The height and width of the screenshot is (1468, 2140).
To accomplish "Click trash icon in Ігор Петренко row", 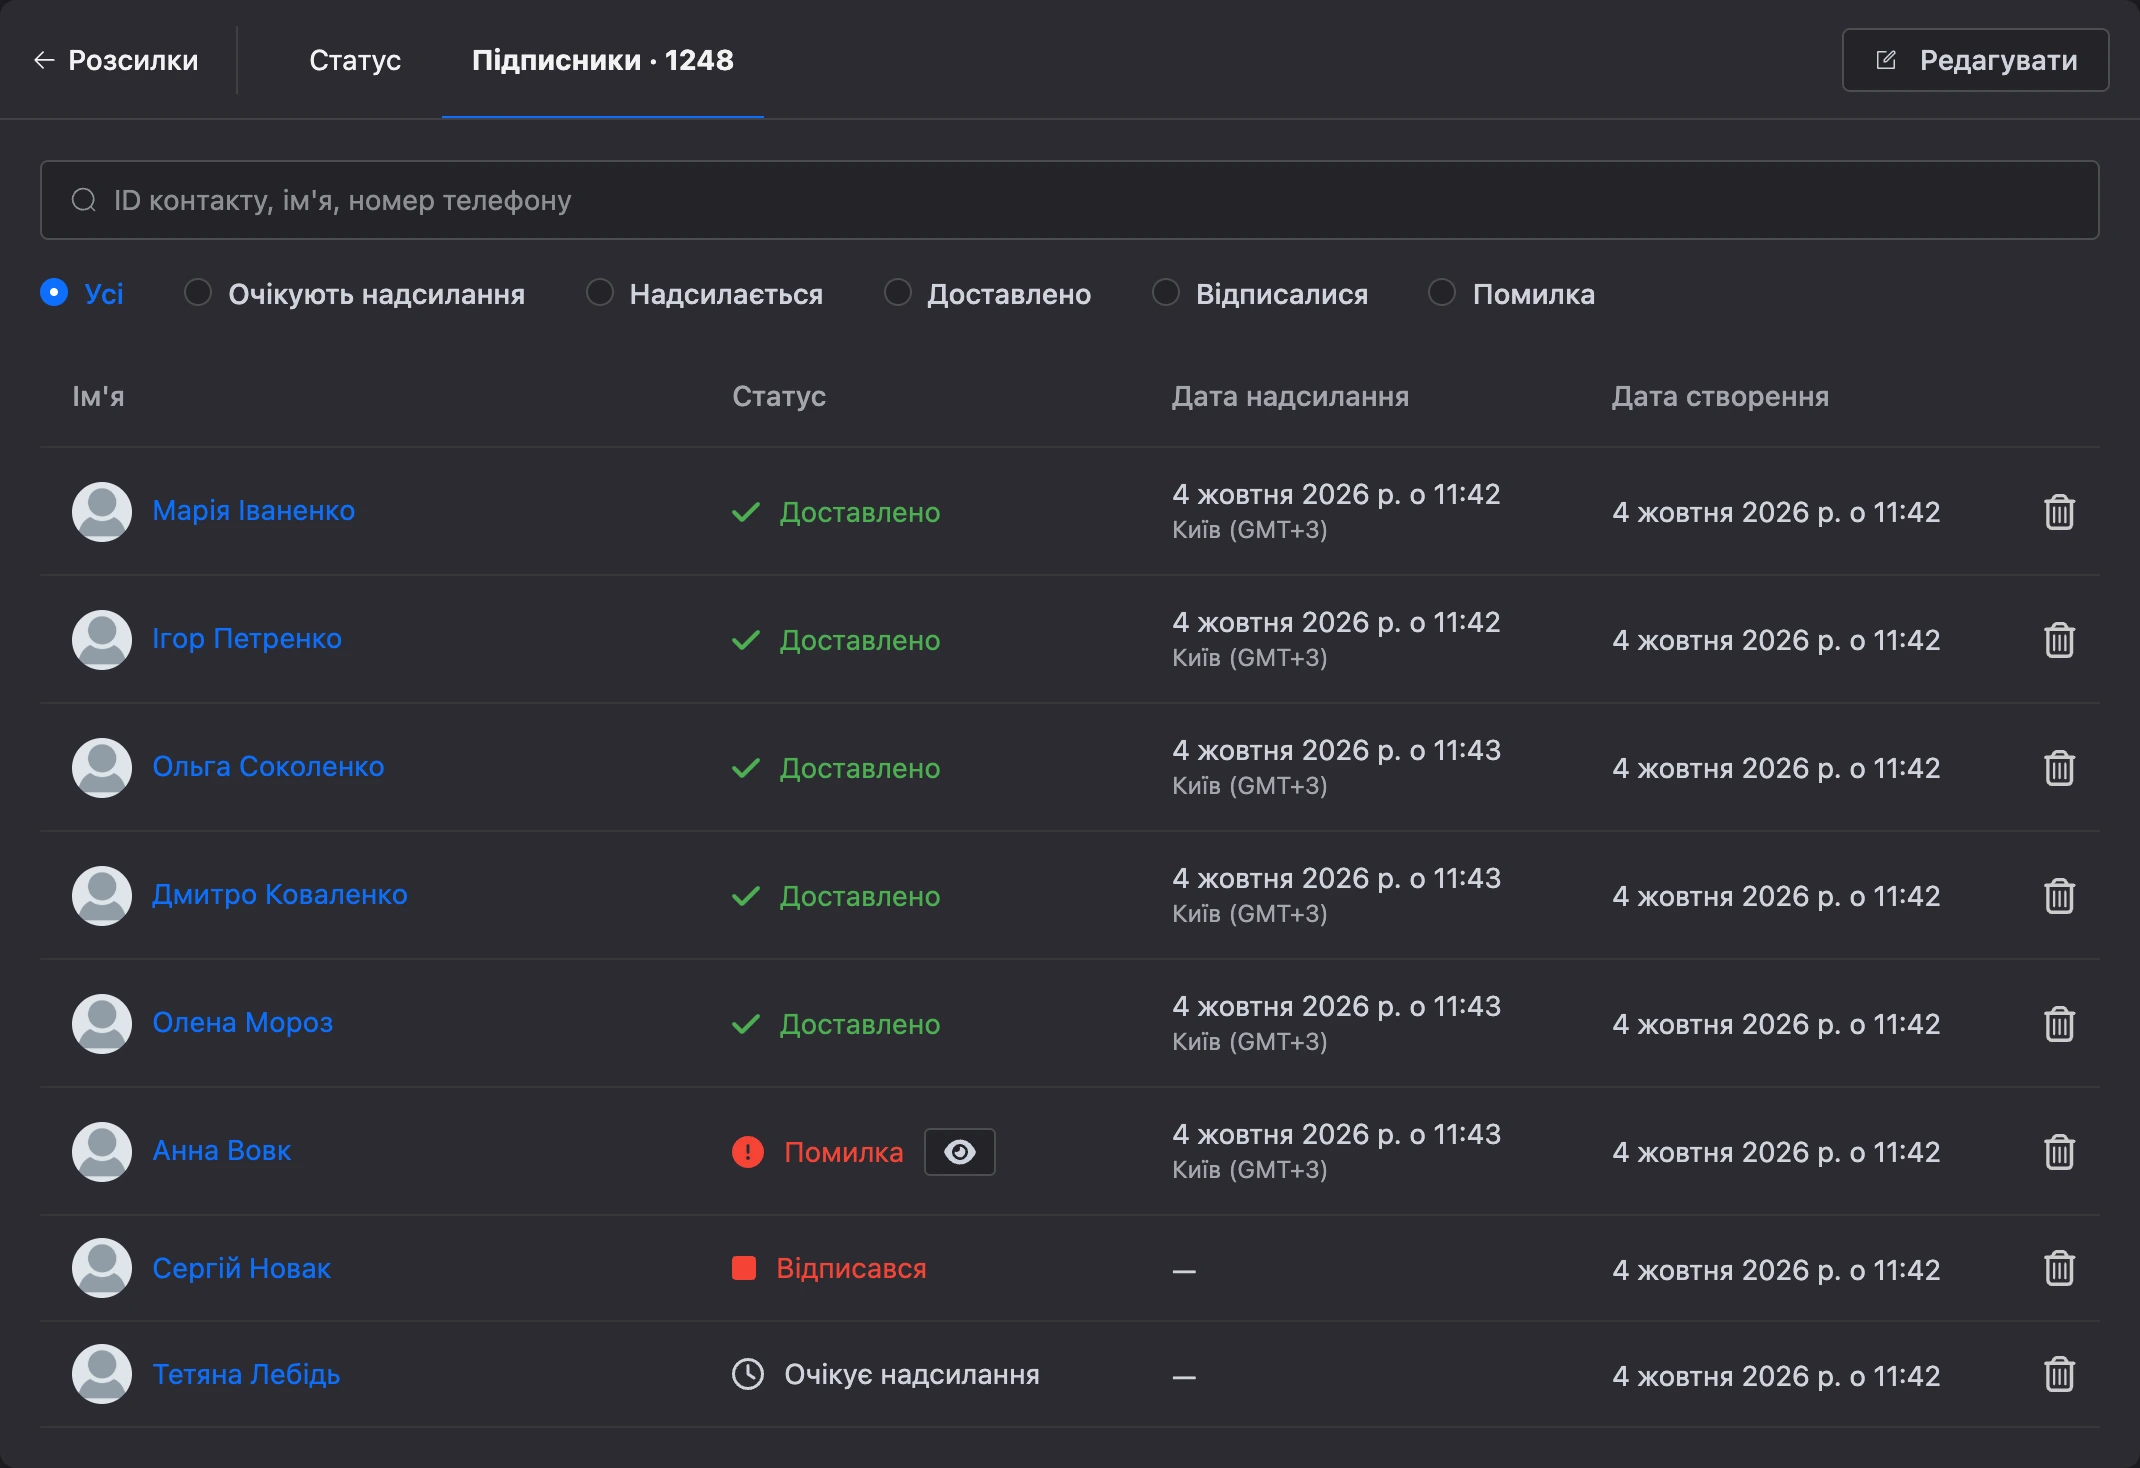I will click(2059, 640).
